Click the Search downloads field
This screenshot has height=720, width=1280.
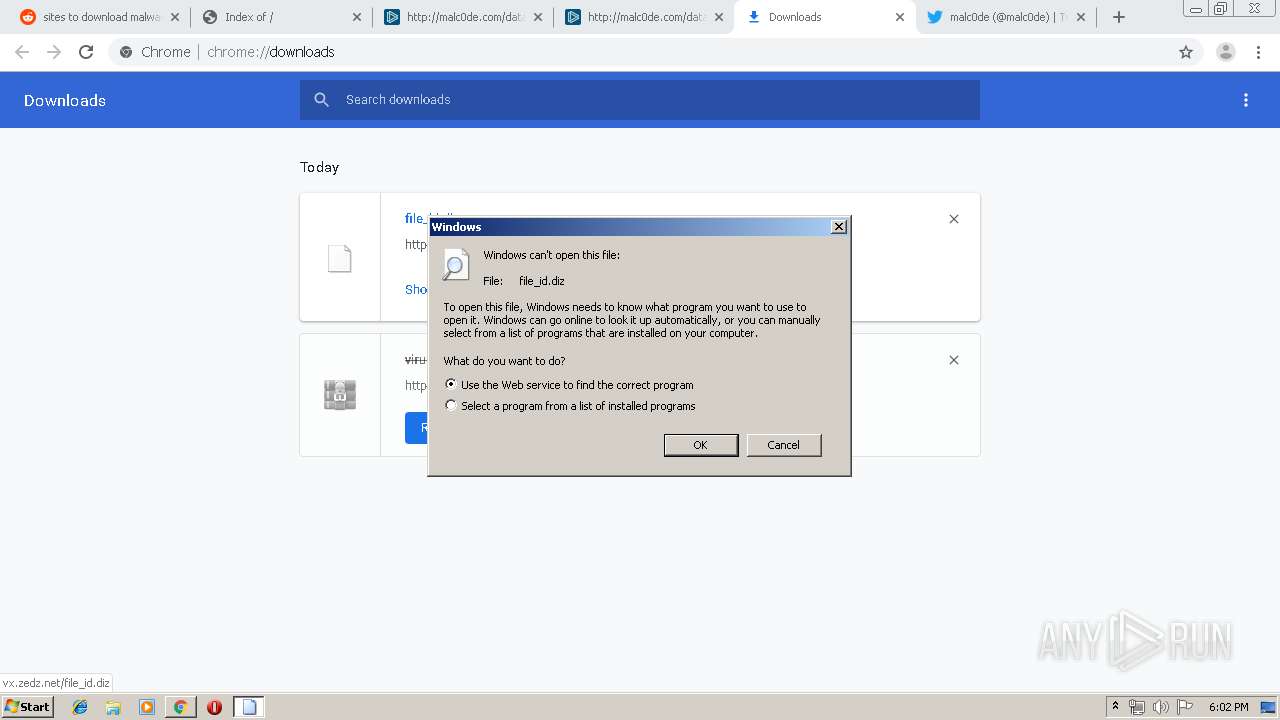640,100
